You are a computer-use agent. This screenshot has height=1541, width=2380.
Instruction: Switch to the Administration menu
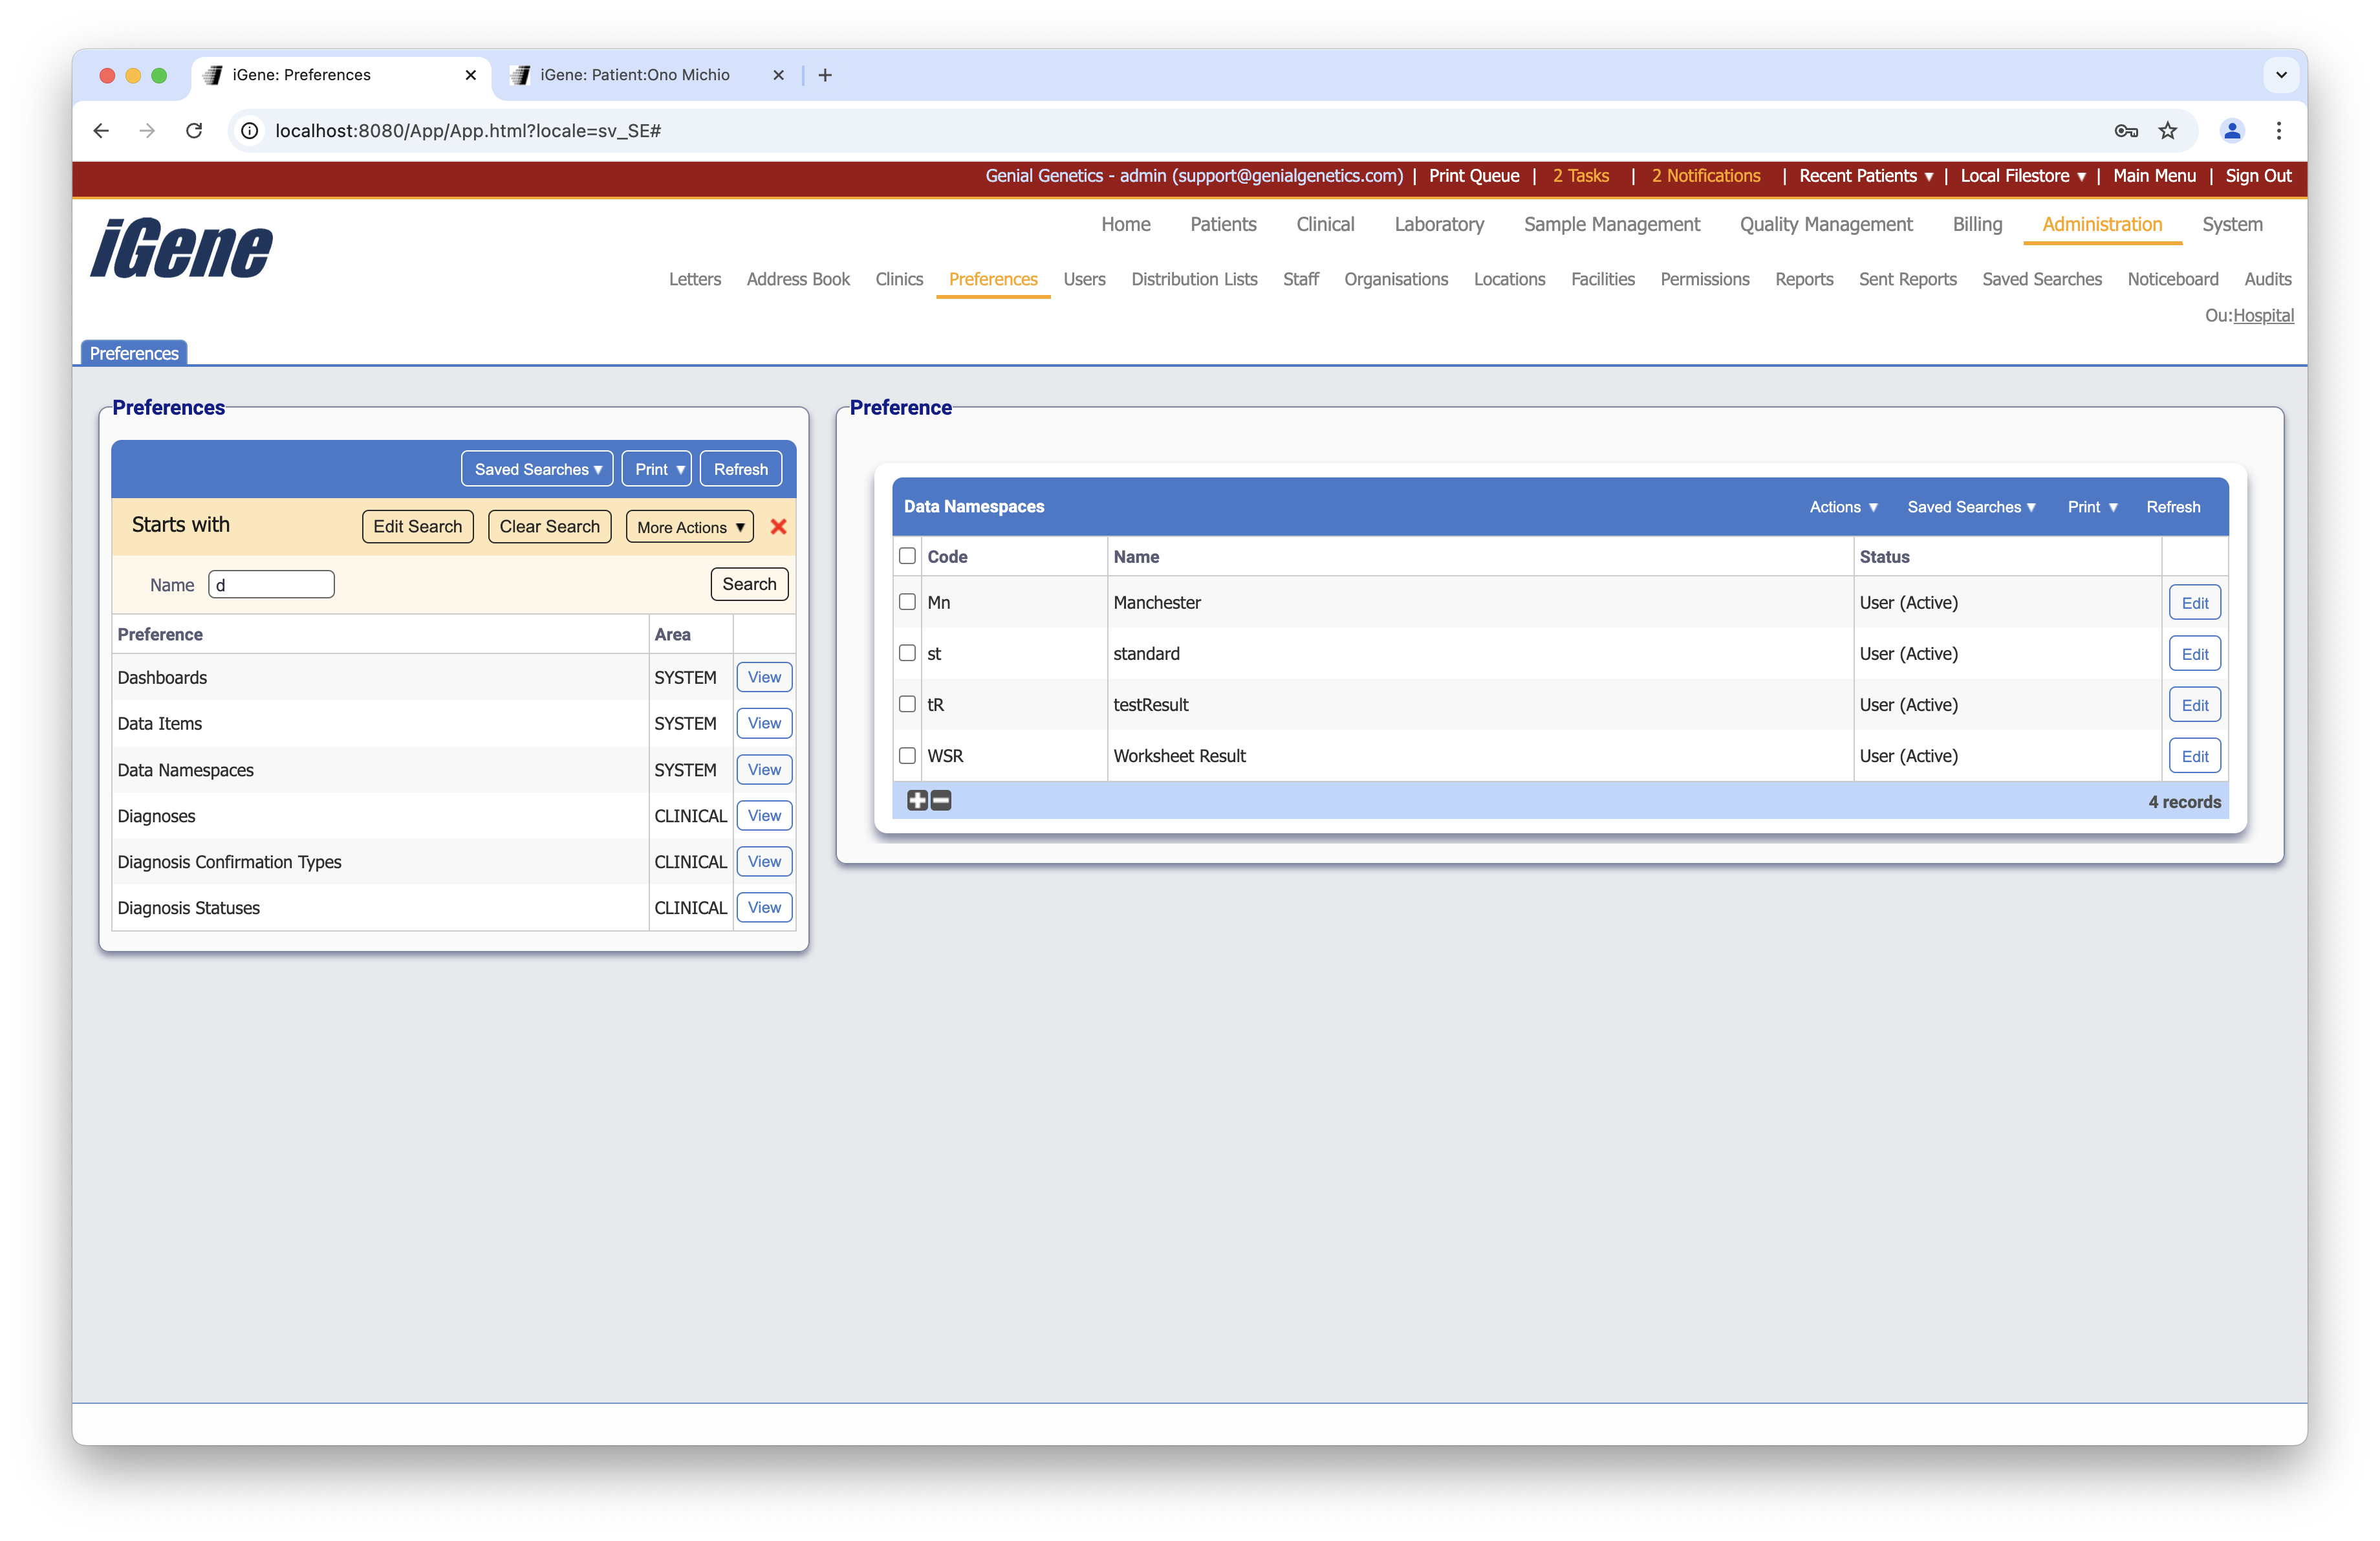click(2101, 224)
